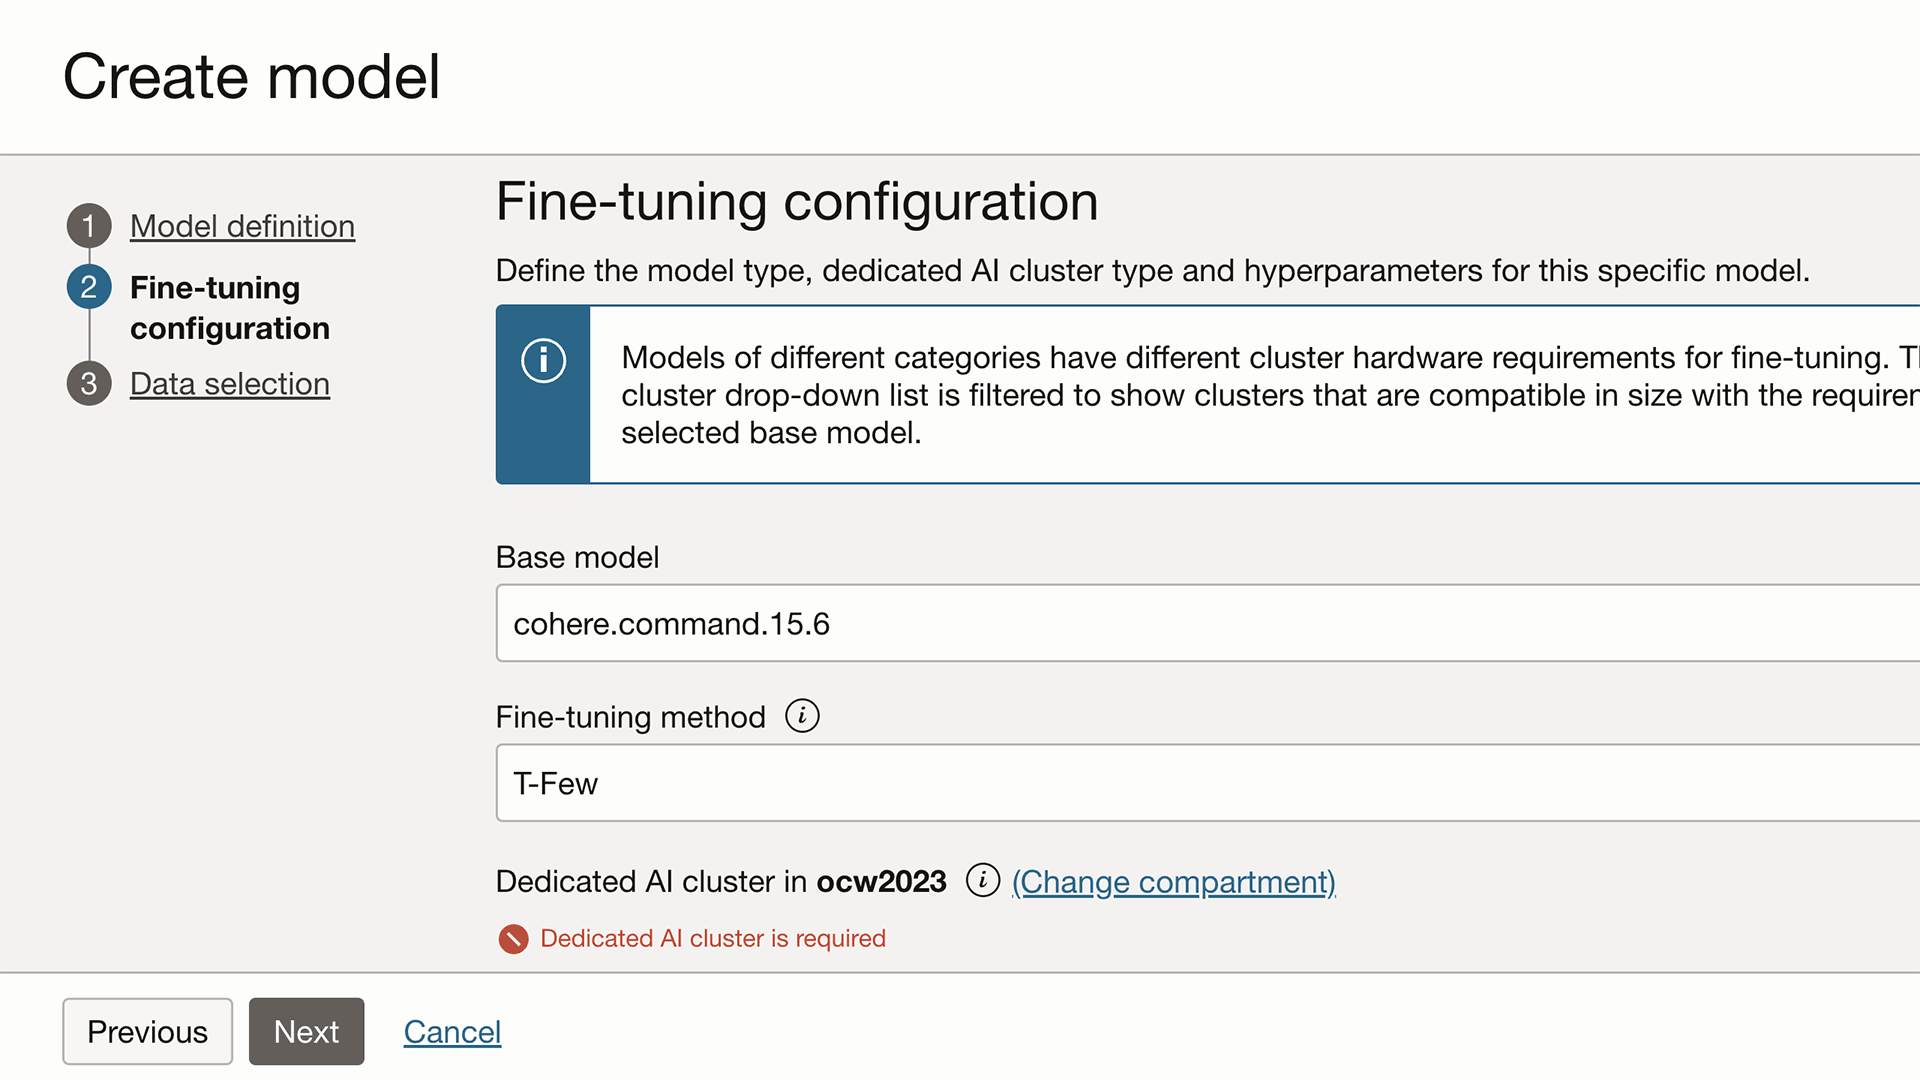This screenshot has width=1920, height=1080.
Task: Expand the Base model selection field
Action: [900, 623]
